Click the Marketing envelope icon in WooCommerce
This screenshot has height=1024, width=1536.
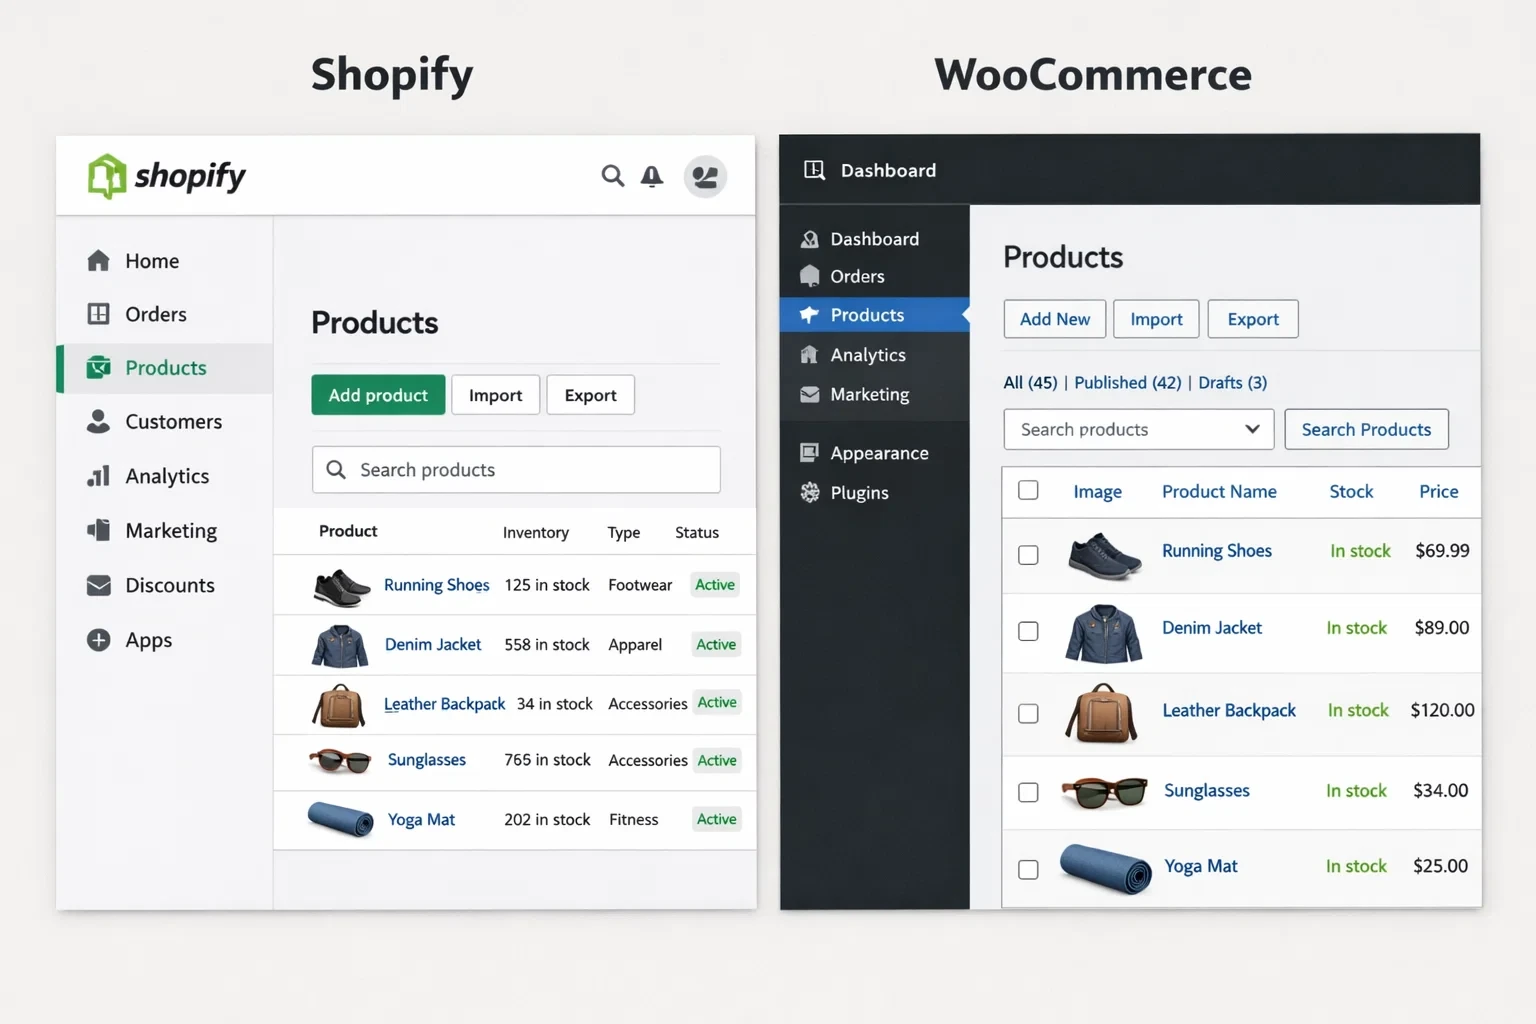coord(810,395)
